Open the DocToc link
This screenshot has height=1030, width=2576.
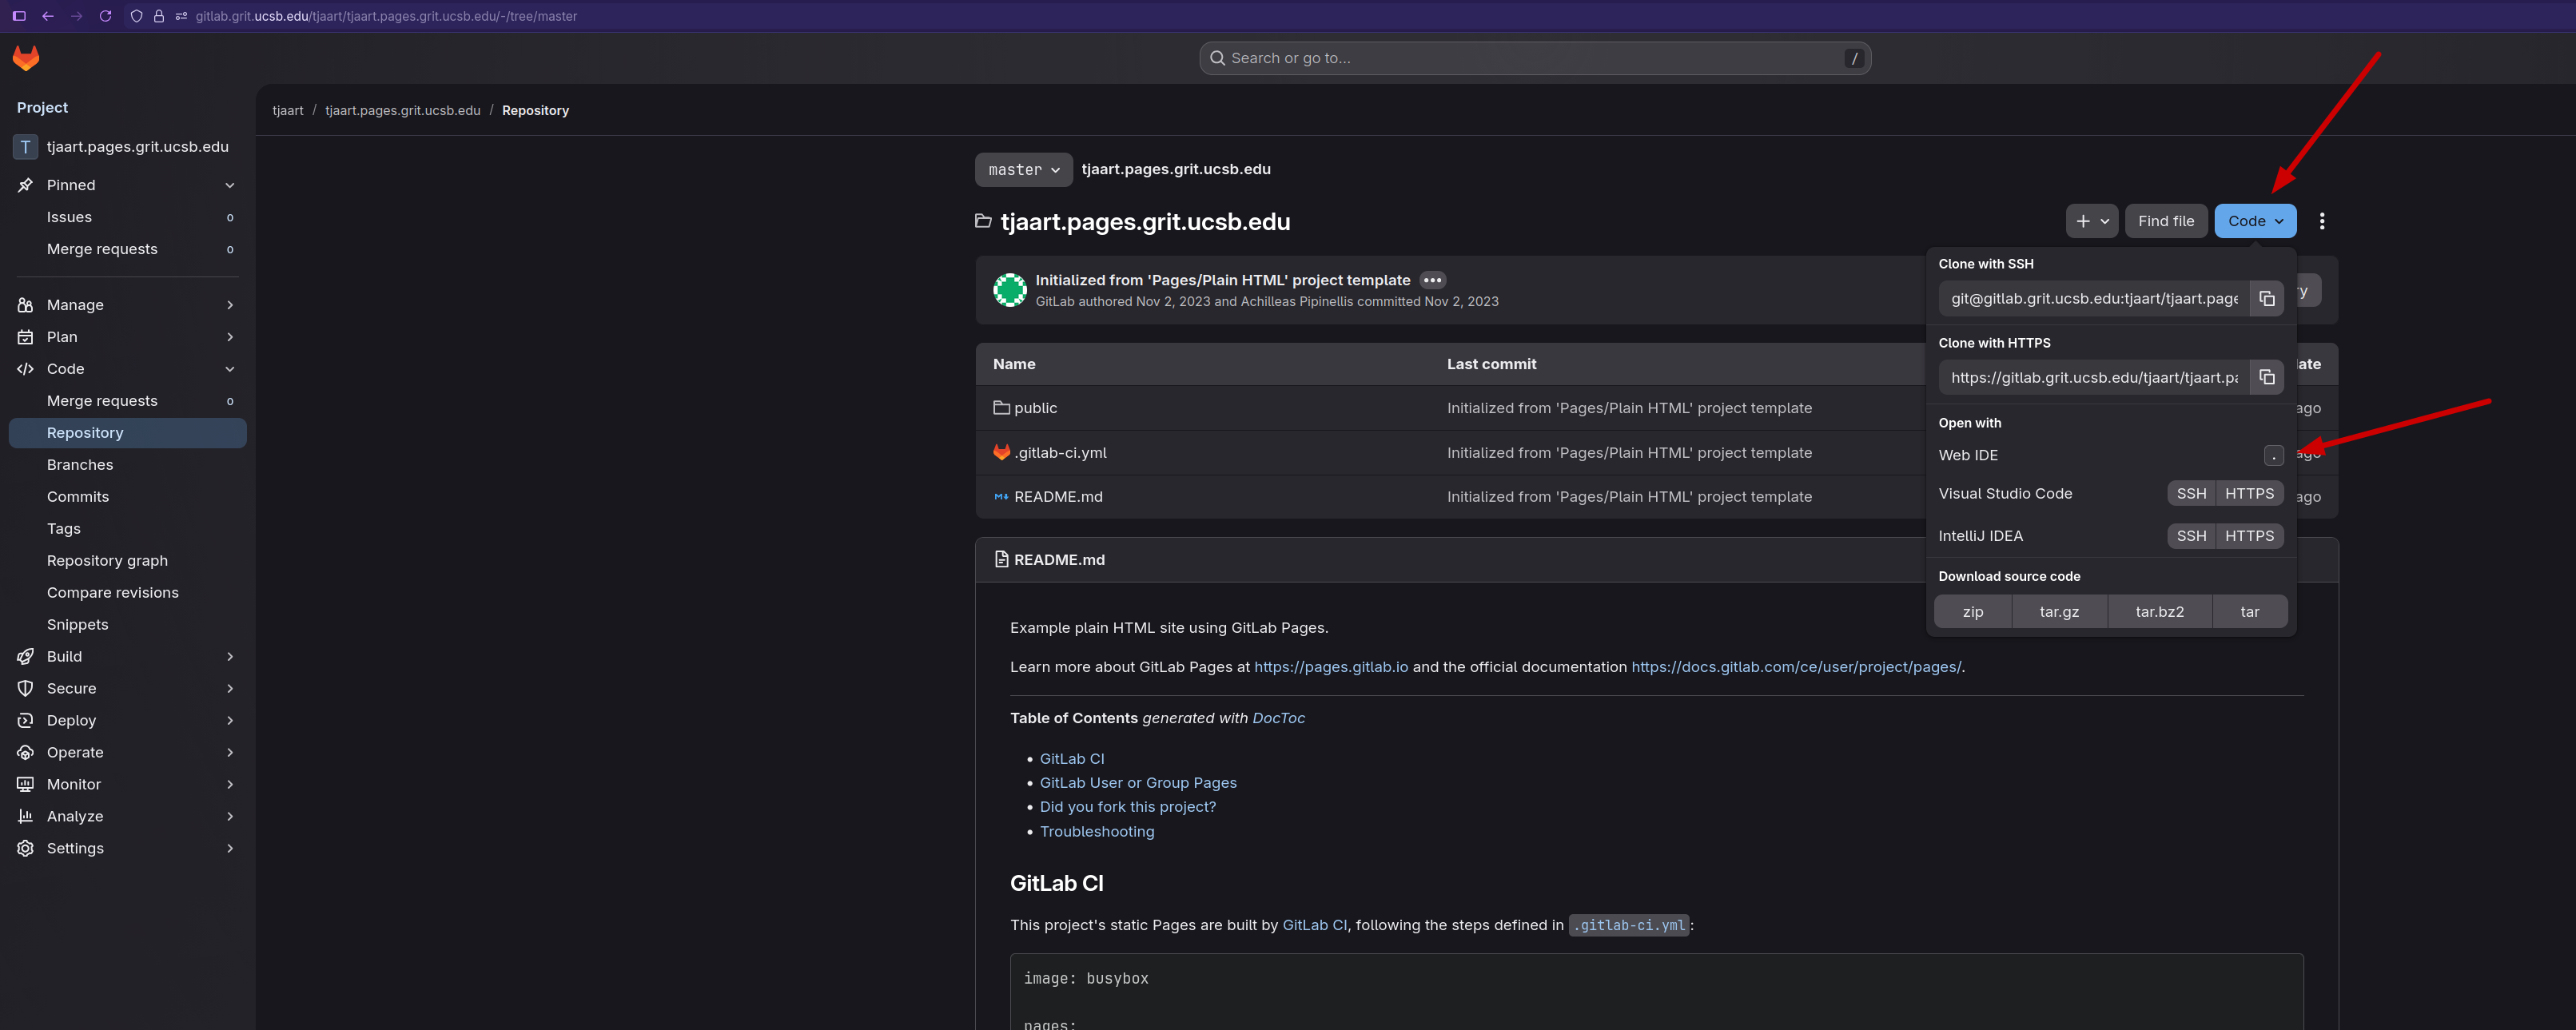[1278, 718]
